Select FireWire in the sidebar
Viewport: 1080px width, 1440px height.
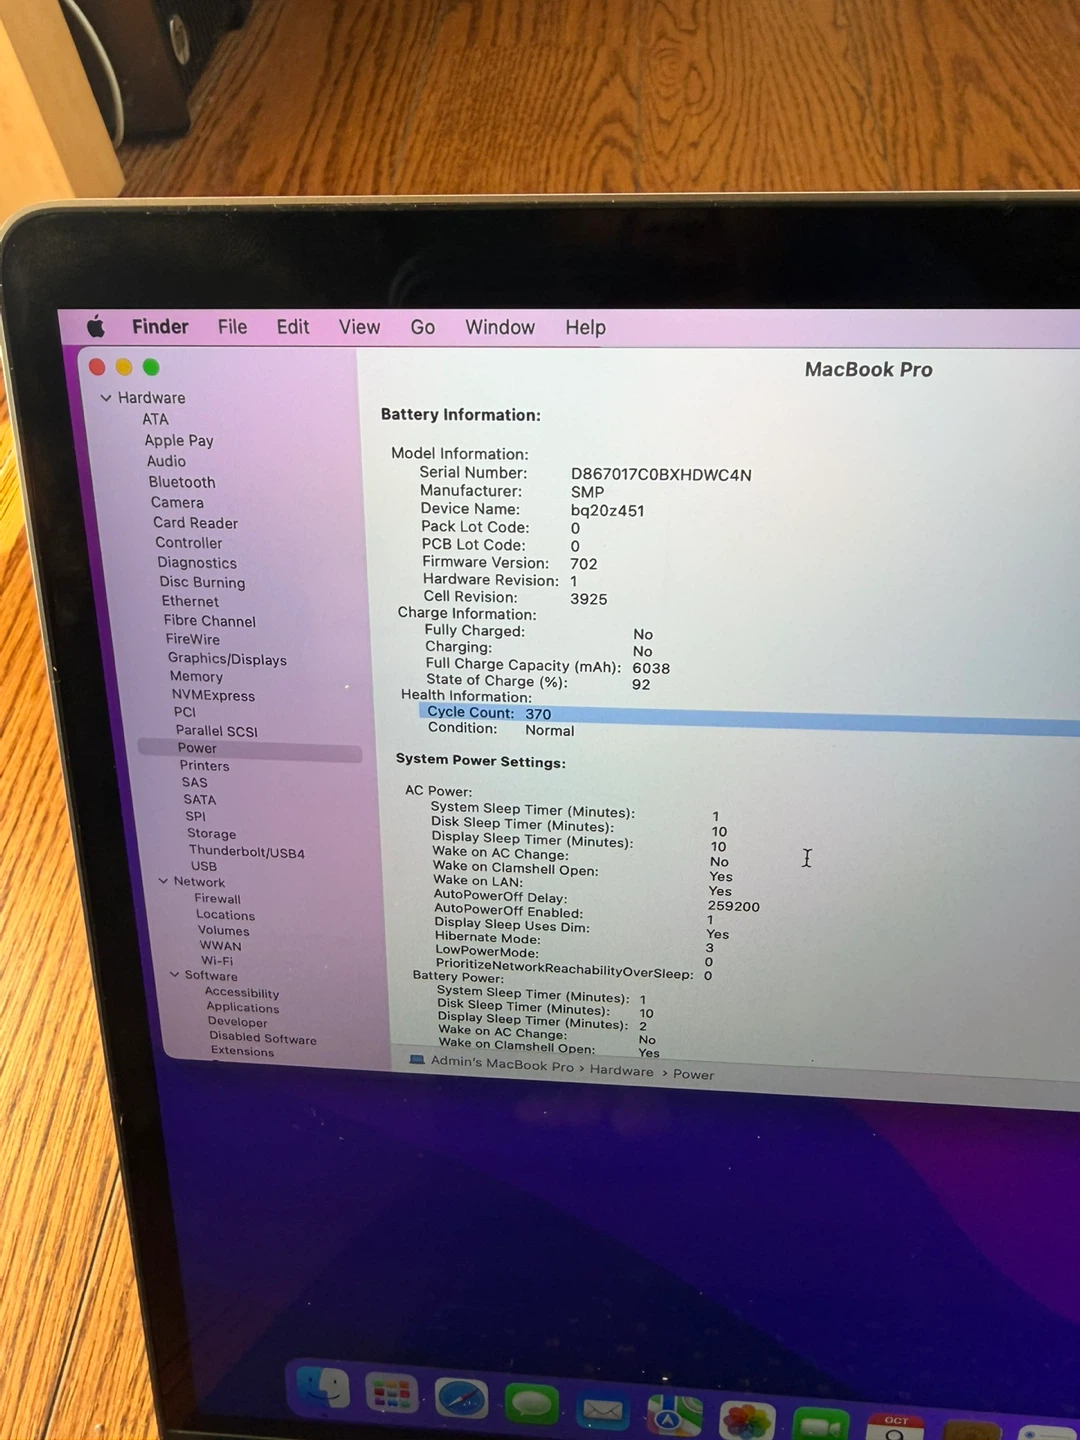point(193,639)
